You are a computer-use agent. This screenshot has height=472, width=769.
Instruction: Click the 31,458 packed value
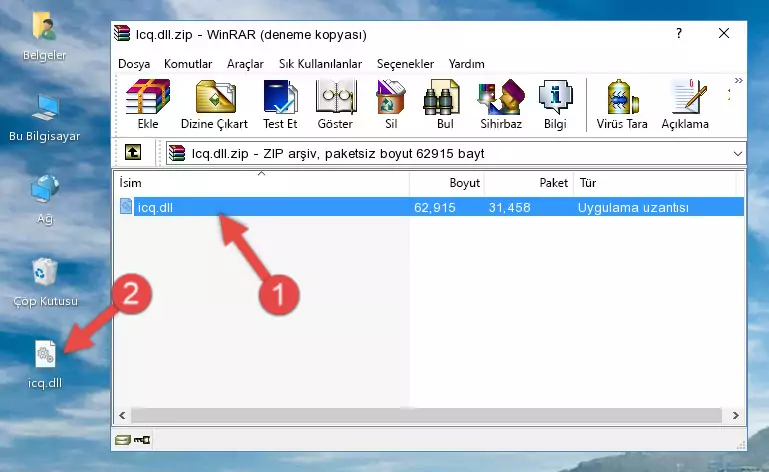(x=510, y=208)
